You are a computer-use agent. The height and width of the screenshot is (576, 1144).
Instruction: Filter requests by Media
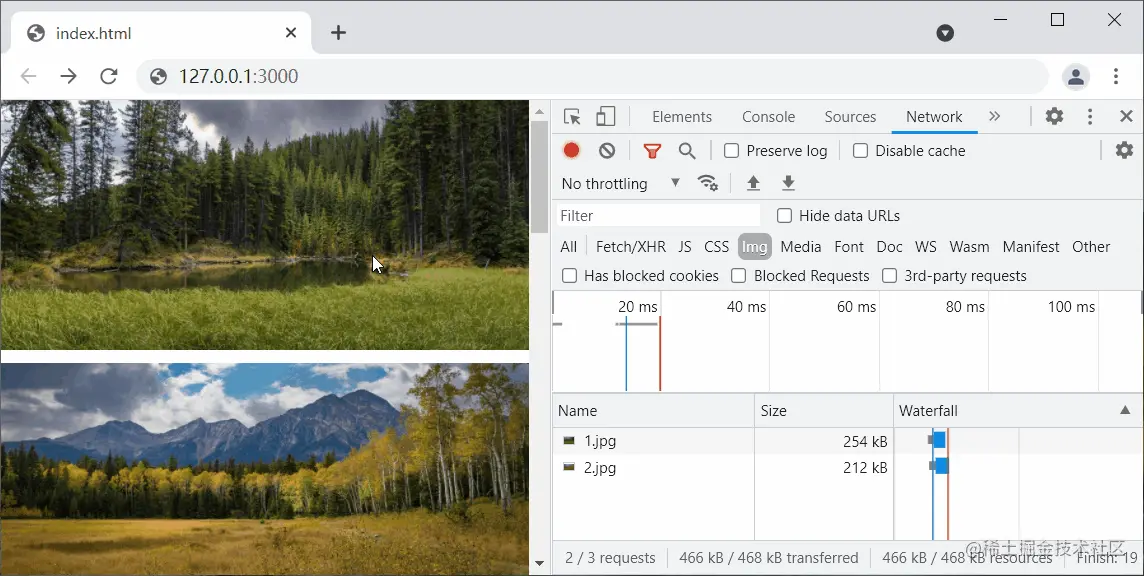pyautogui.click(x=800, y=247)
